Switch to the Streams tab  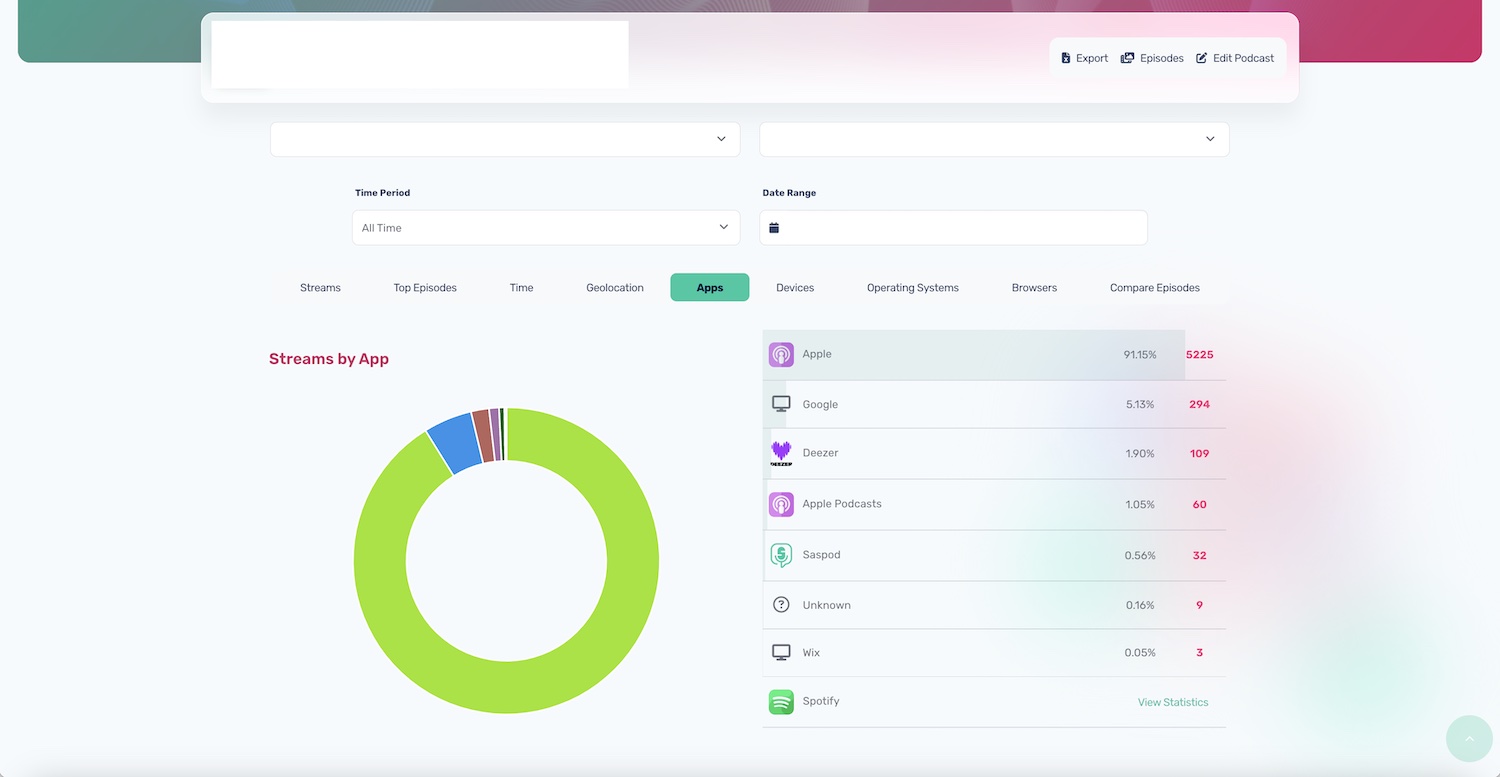coord(320,288)
